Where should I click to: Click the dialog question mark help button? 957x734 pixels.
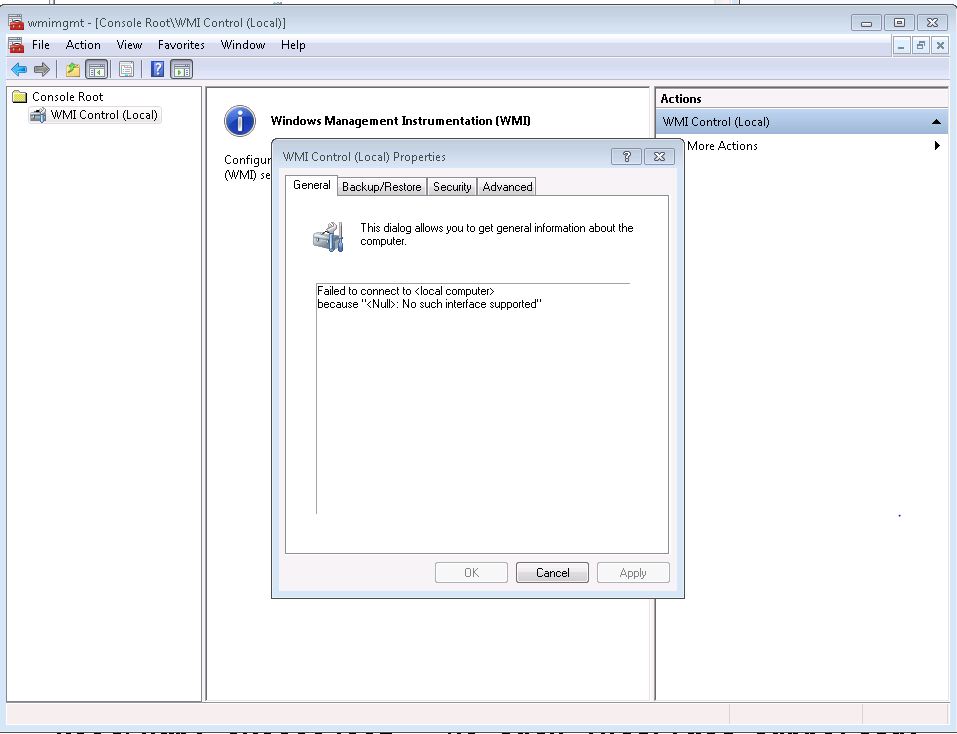(x=626, y=157)
